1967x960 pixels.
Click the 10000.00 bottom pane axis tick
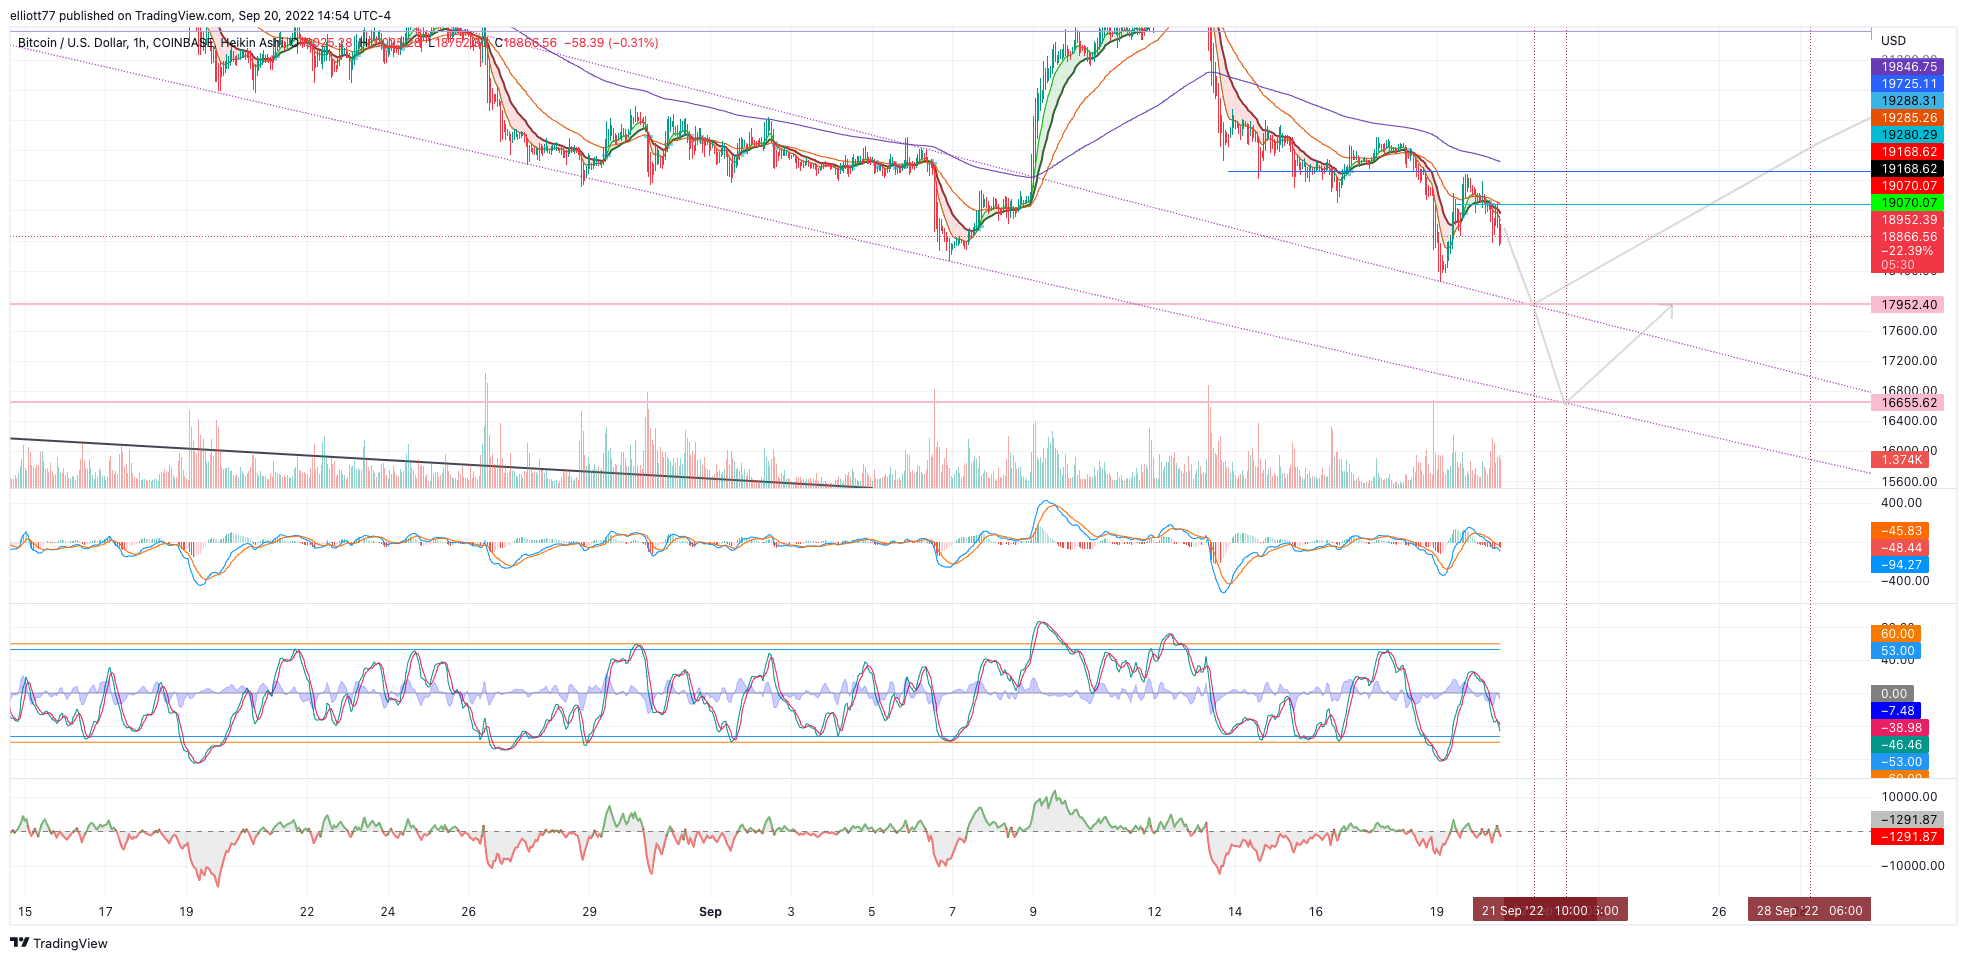pyautogui.click(x=1909, y=797)
